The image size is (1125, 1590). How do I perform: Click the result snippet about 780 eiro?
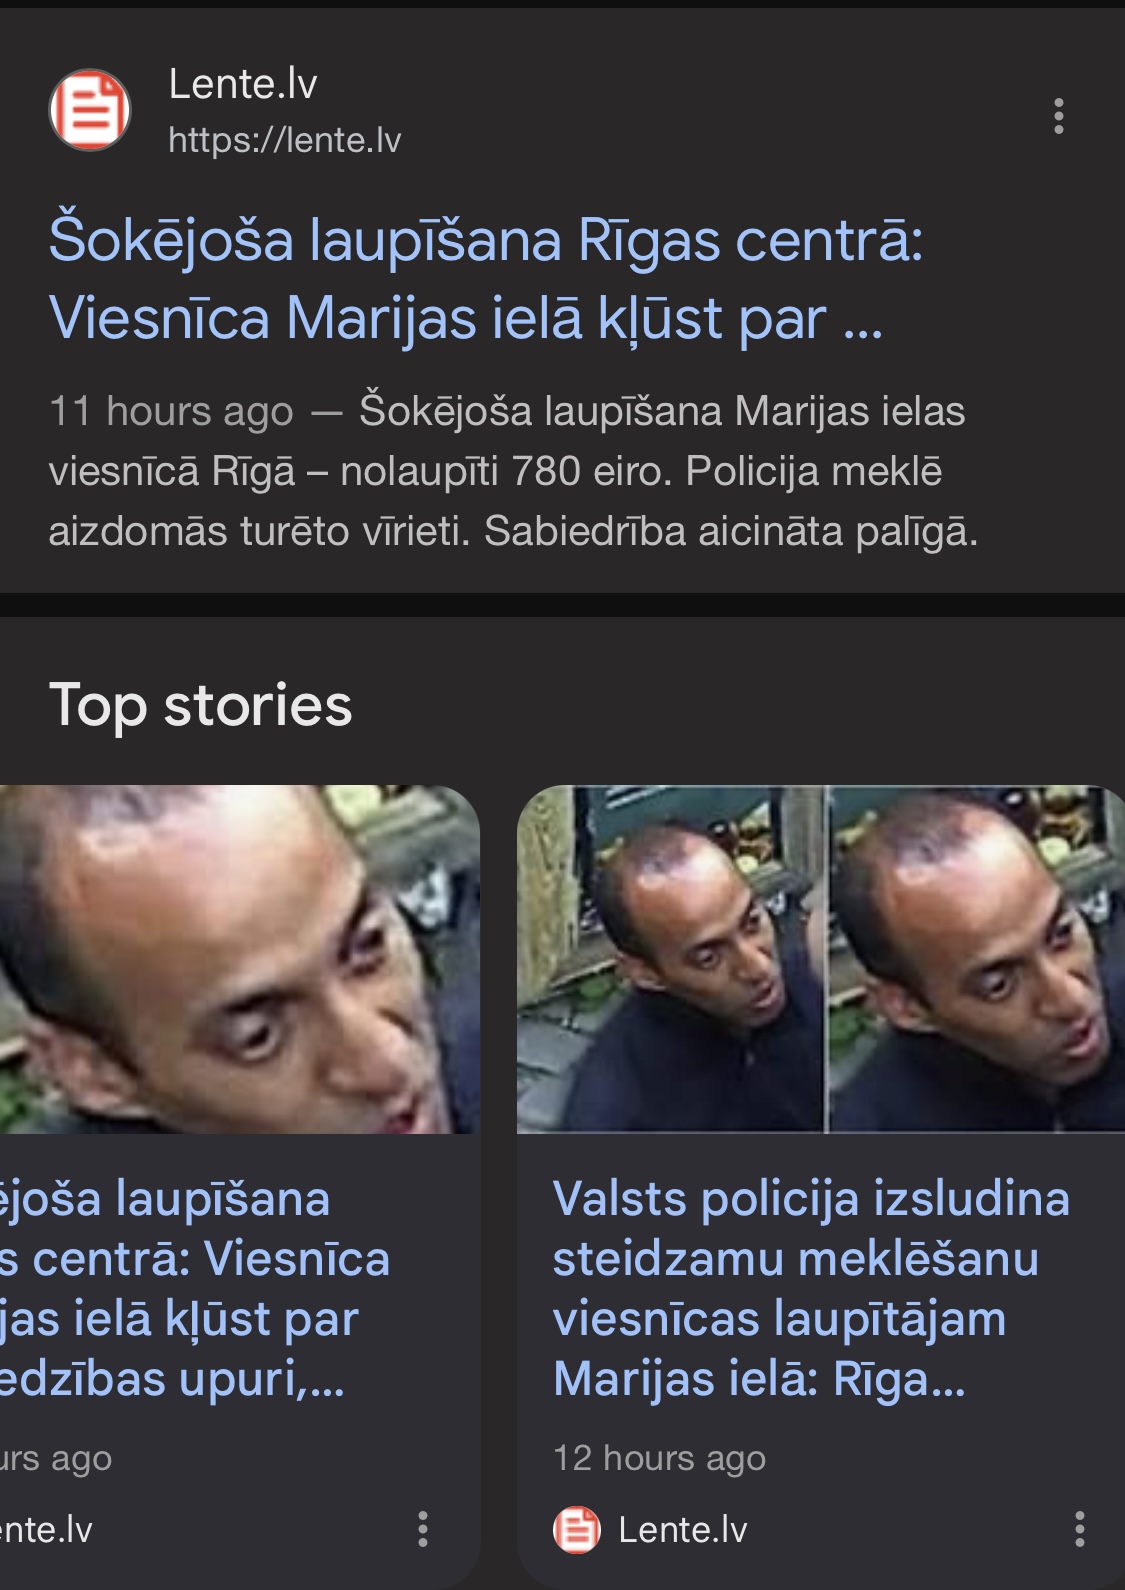513,471
